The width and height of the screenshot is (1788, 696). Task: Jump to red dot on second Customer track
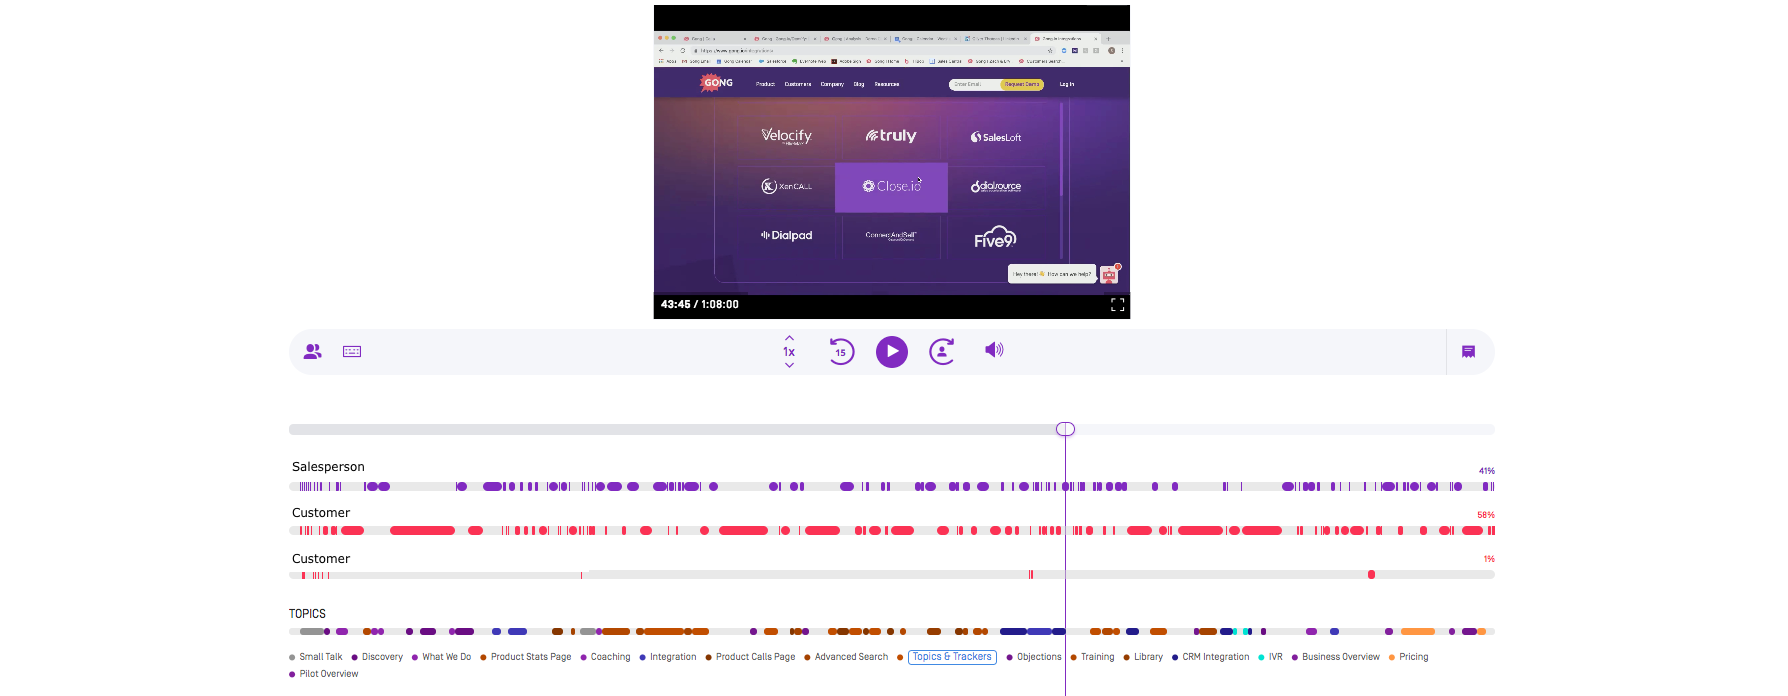[x=1371, y=575]
